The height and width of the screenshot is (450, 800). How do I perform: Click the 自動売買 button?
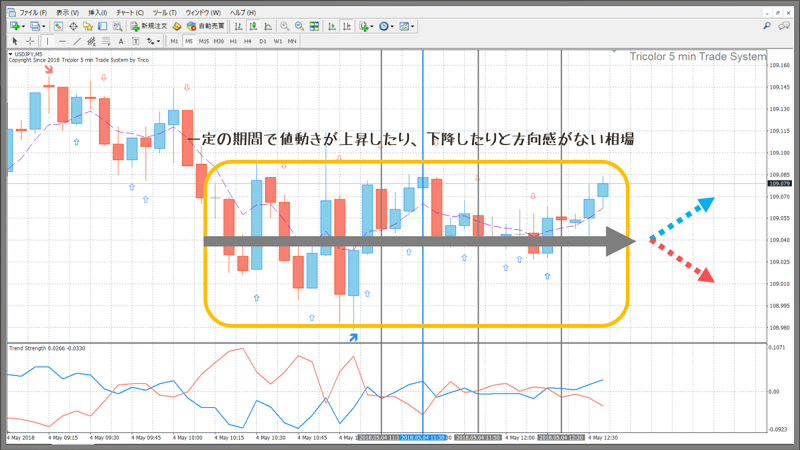click(x=206, y=26)
